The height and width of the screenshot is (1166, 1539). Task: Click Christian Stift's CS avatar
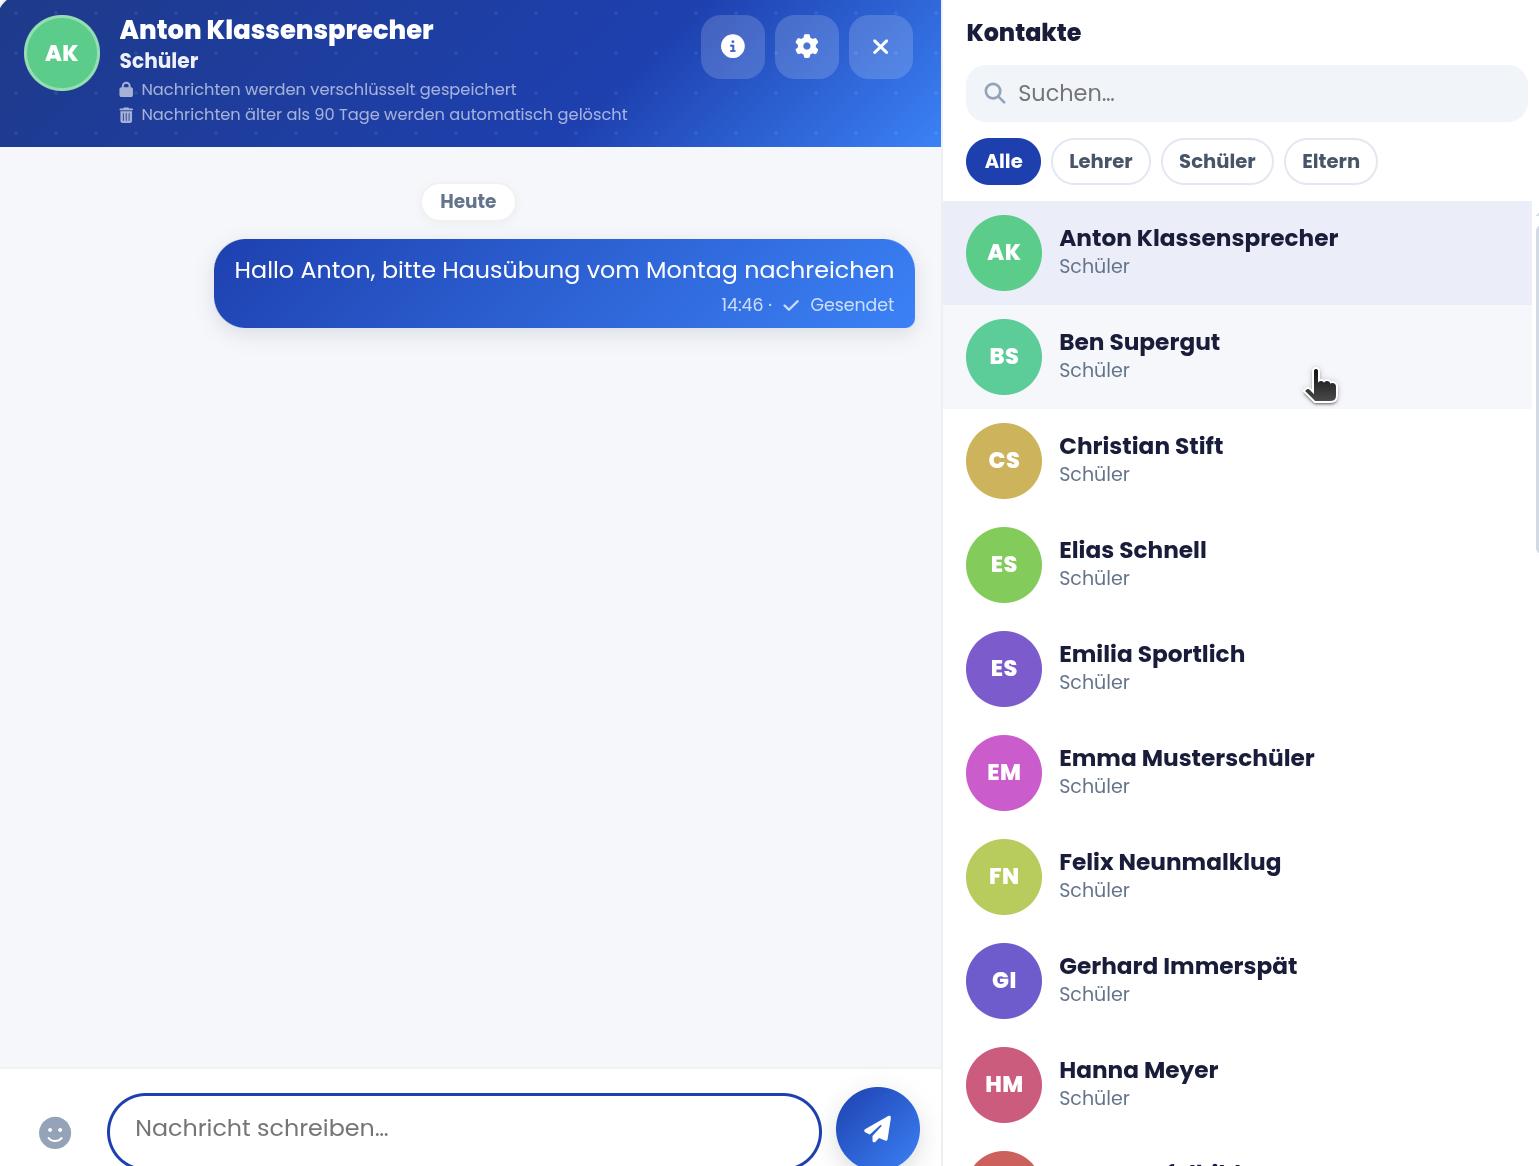pos(1004,461)
